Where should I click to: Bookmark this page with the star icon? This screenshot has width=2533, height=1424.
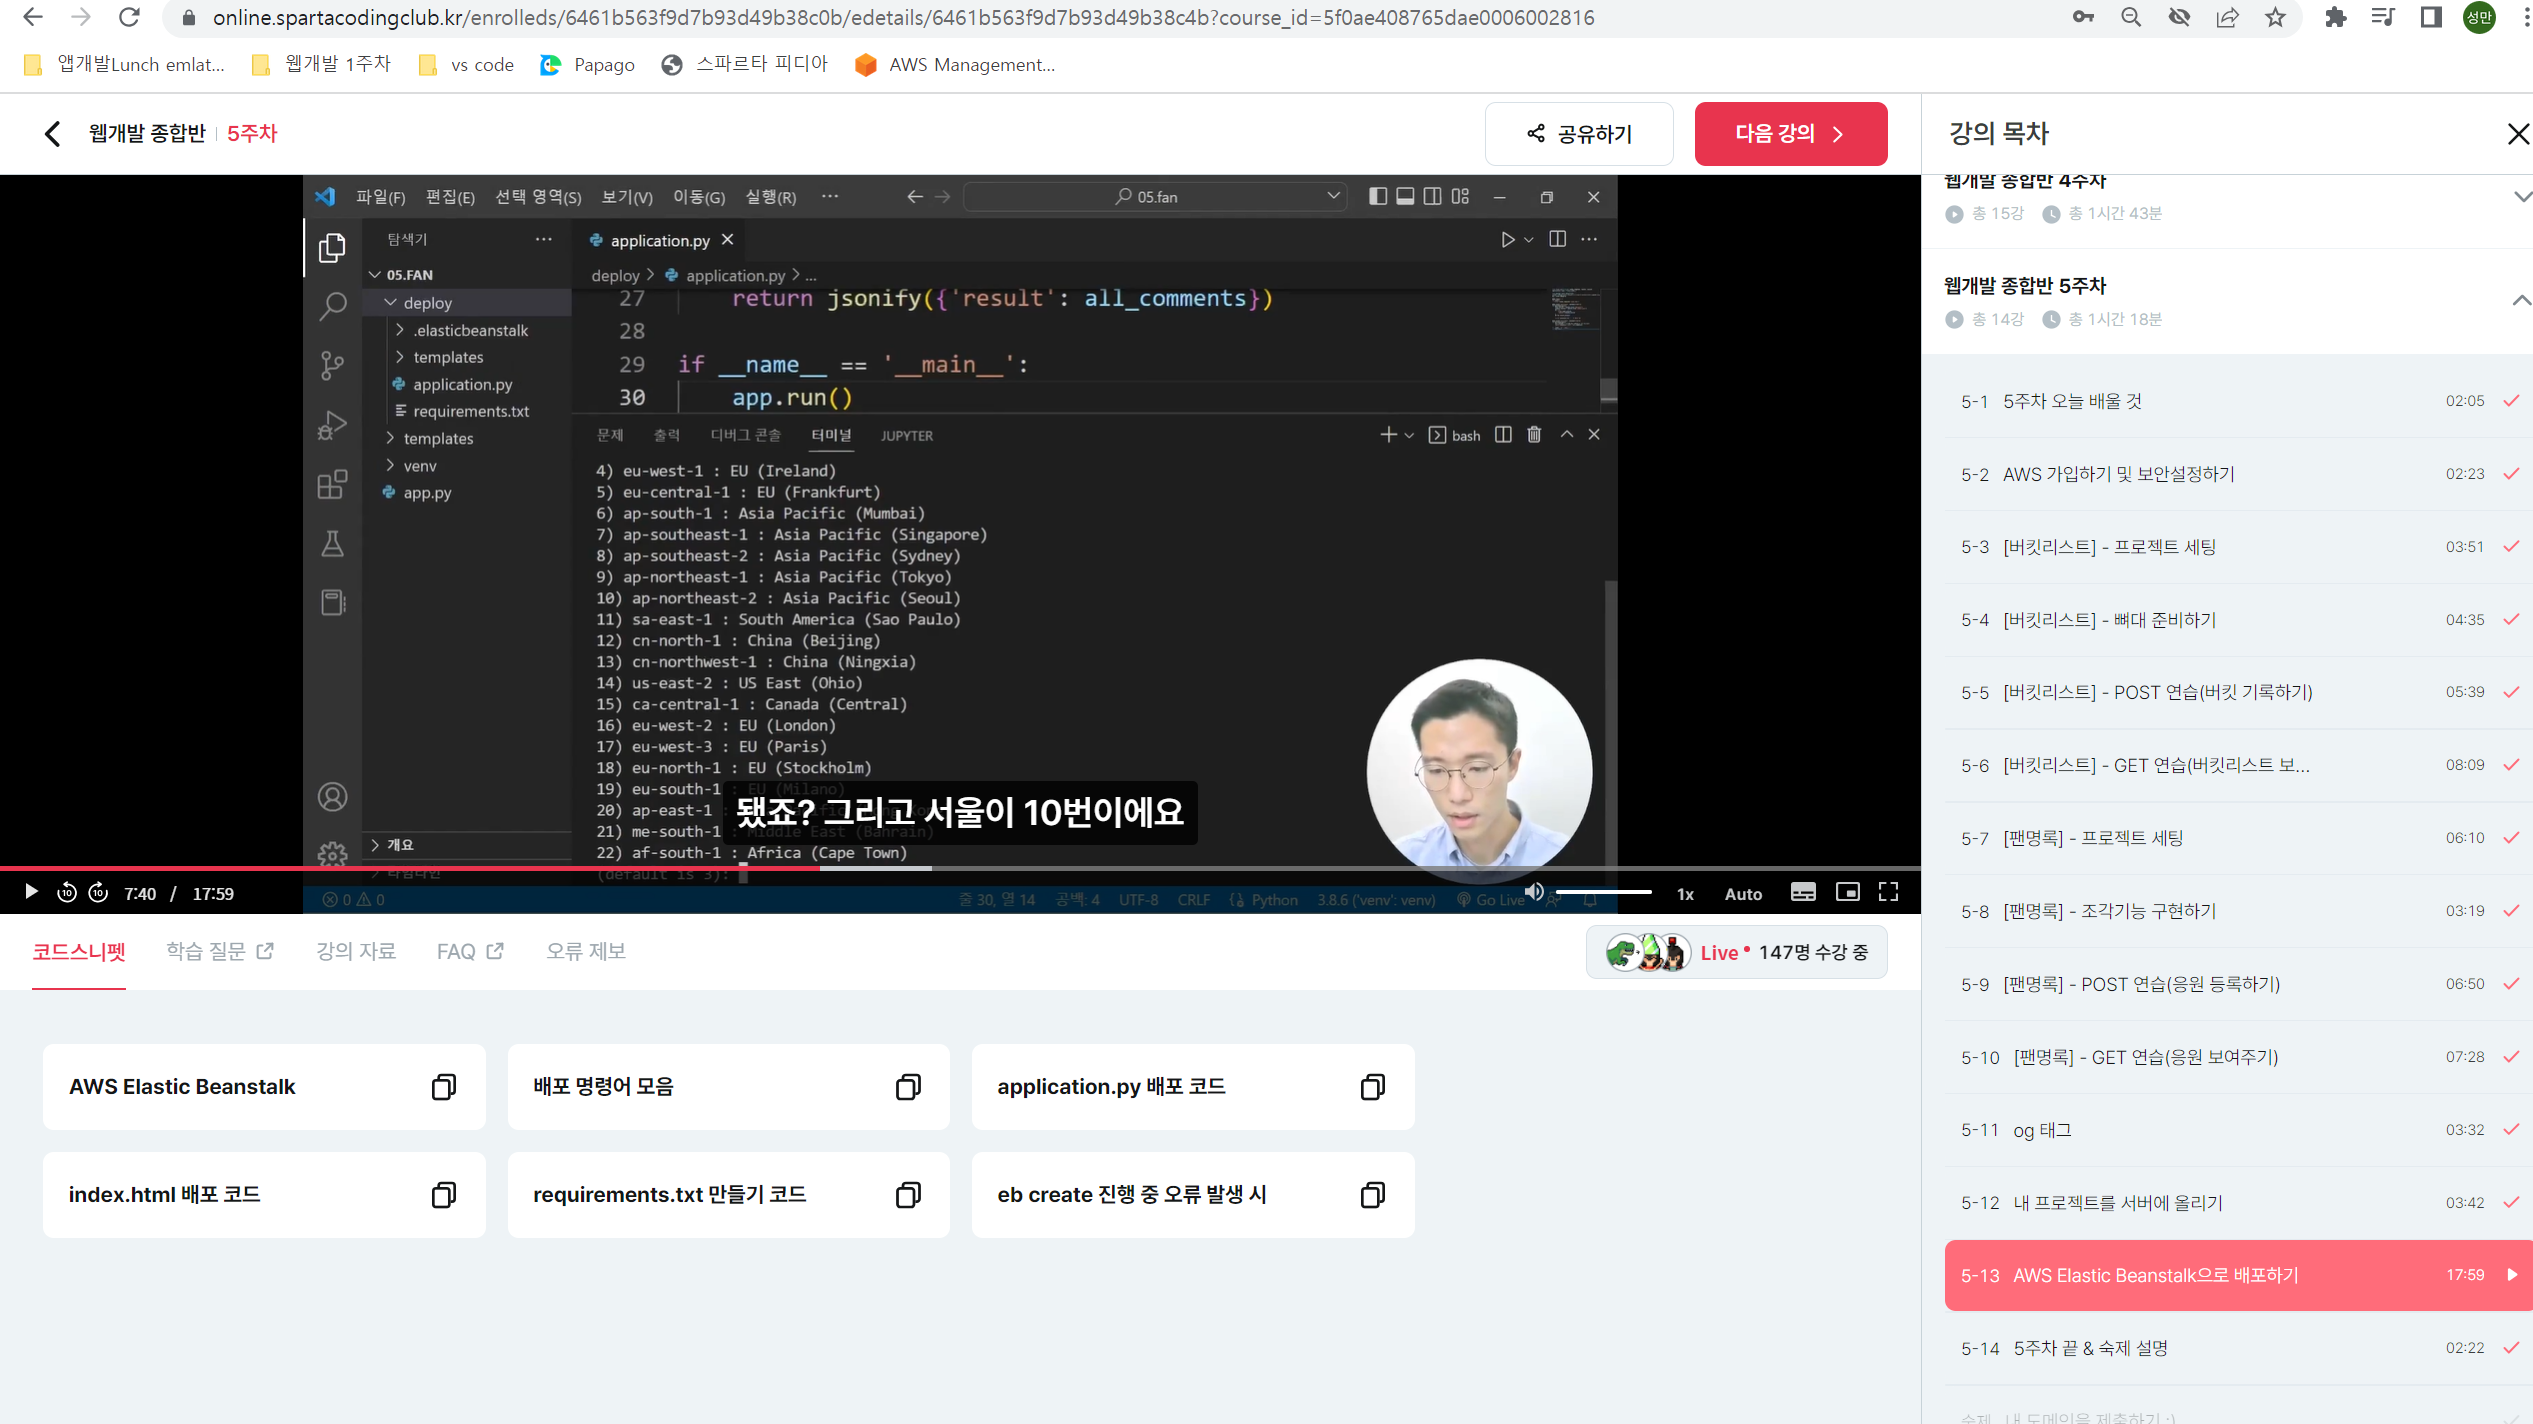[x=2276, y=17]
